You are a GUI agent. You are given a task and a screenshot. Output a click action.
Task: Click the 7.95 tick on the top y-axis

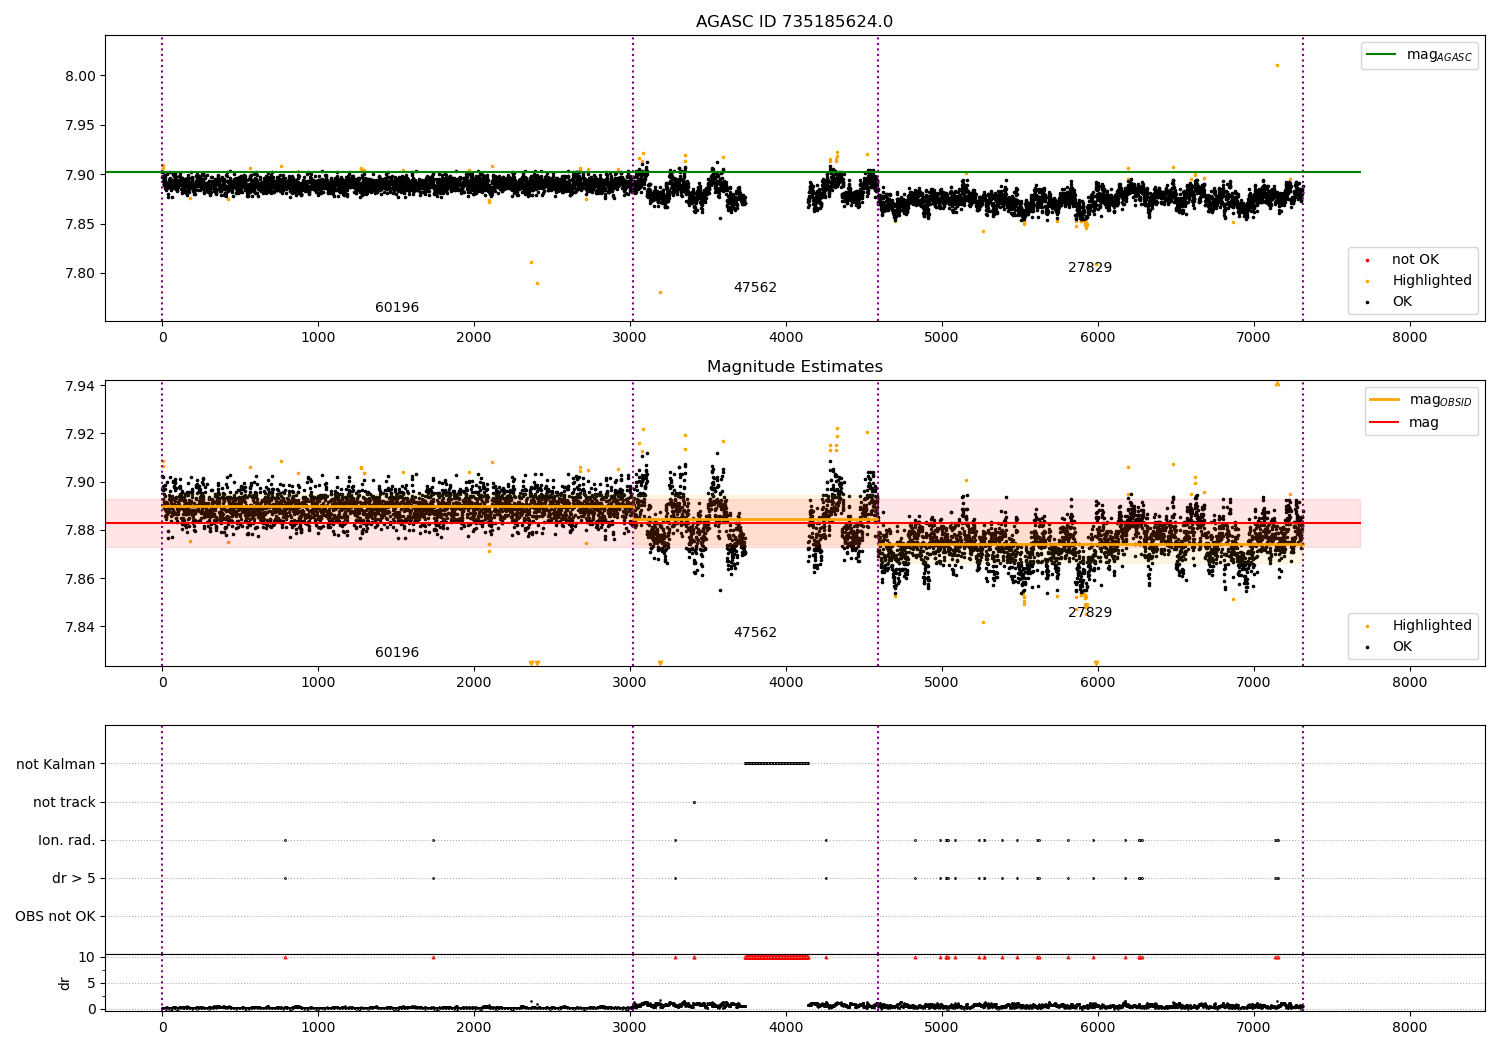tap(80, 126)
